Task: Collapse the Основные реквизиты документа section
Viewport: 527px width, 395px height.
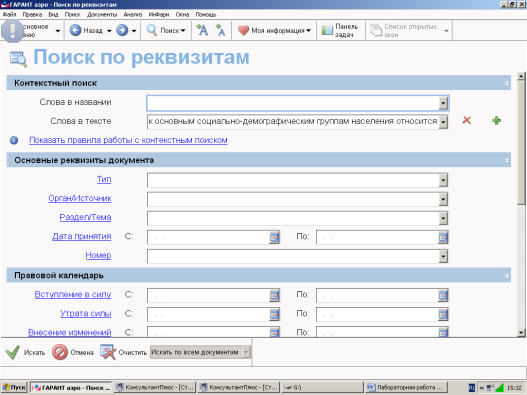Action: point(506,160)
